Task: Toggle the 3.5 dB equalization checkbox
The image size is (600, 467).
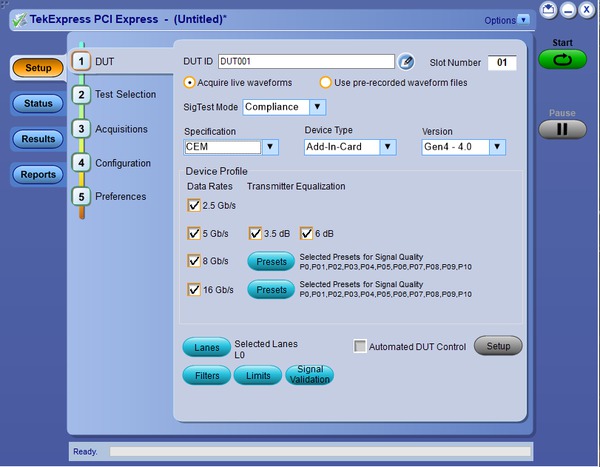Action: click(x=255, y=234)
